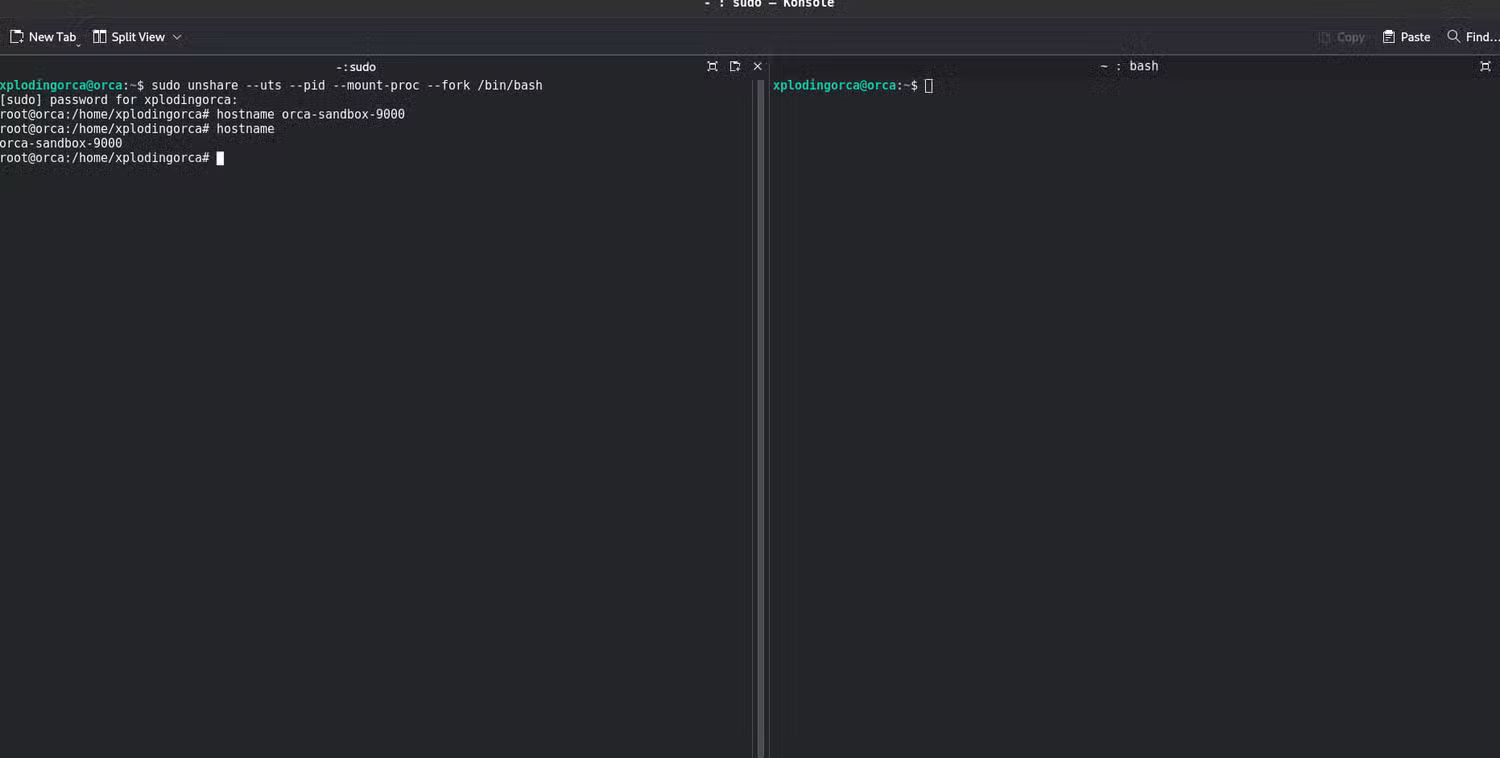
Task: Click the '~ : bash' pane title
Action: pyautogui.click(x=1129, y=66)
